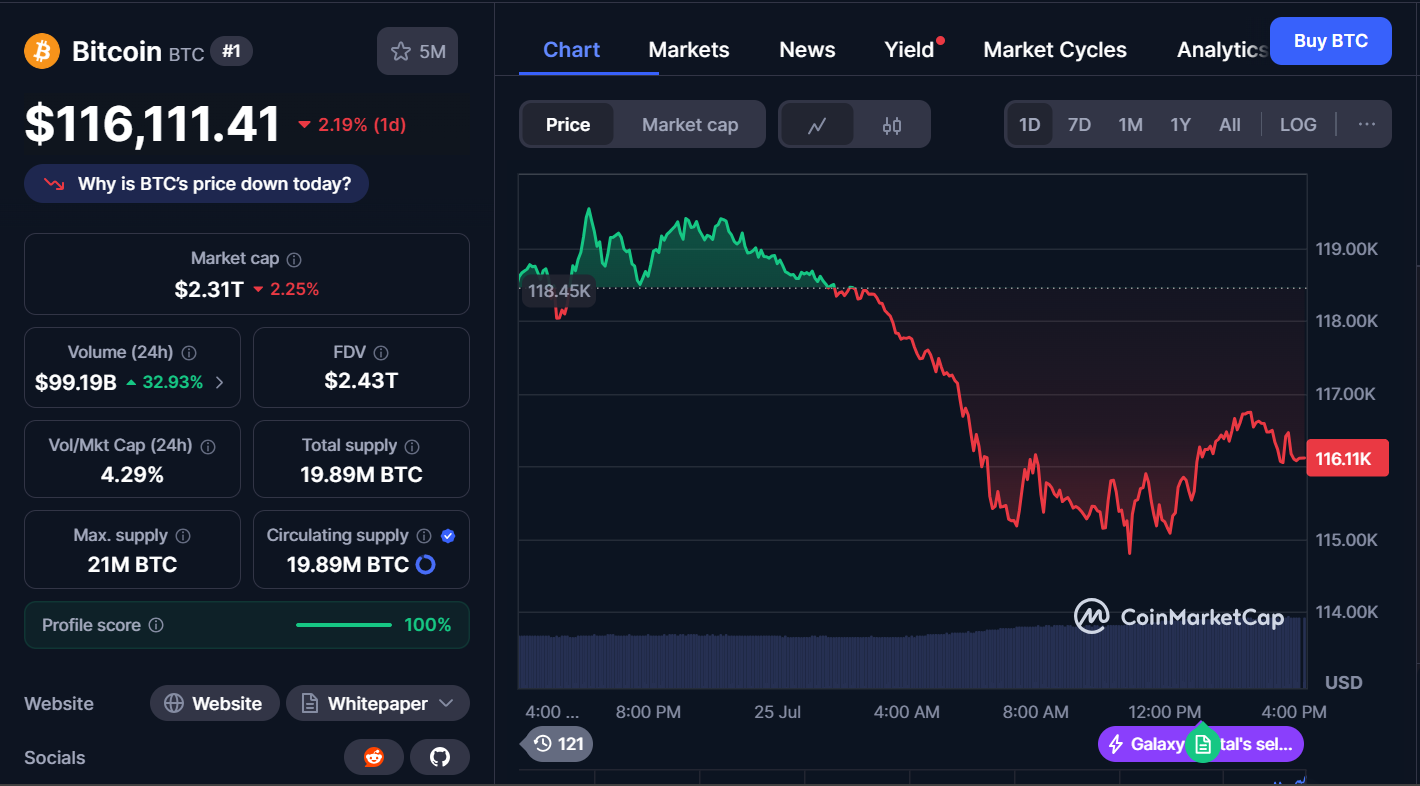Select Price chart mode
Image resolution: width=1420 pixels, height=786 pixels.
pos(568,125)
